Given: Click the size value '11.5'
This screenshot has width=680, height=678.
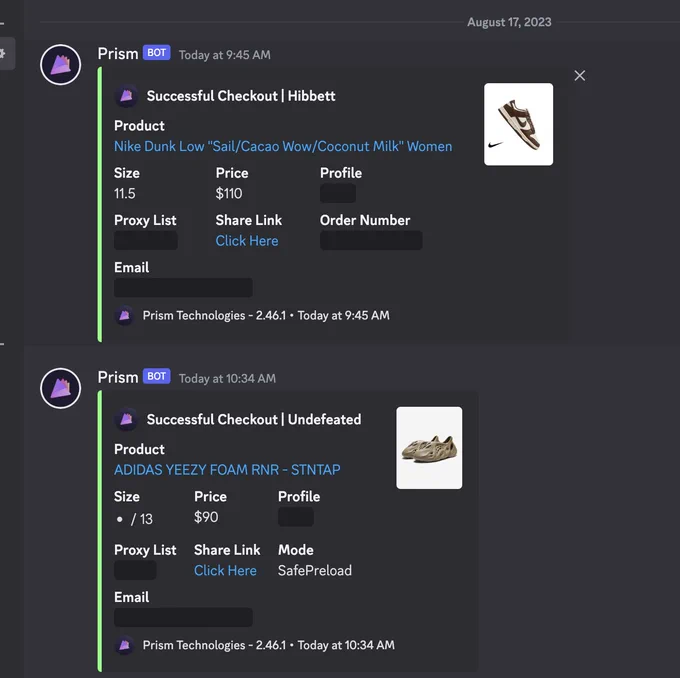Looking at the screenshot, I should pos(125,193).
